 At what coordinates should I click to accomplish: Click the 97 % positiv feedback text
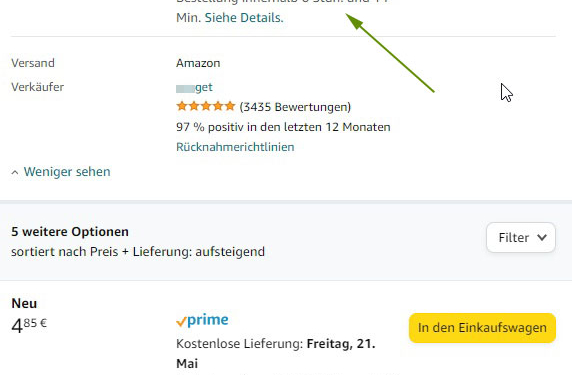[x=283, y=127]
